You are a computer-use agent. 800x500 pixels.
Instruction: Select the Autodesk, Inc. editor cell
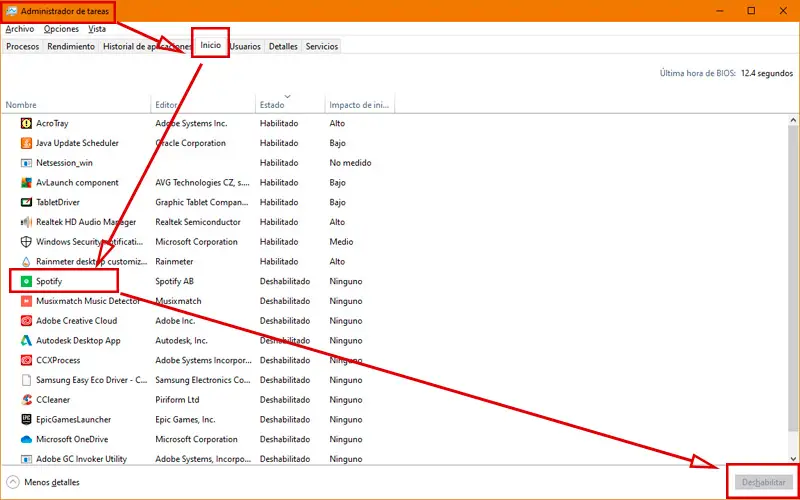coord(181,340)
